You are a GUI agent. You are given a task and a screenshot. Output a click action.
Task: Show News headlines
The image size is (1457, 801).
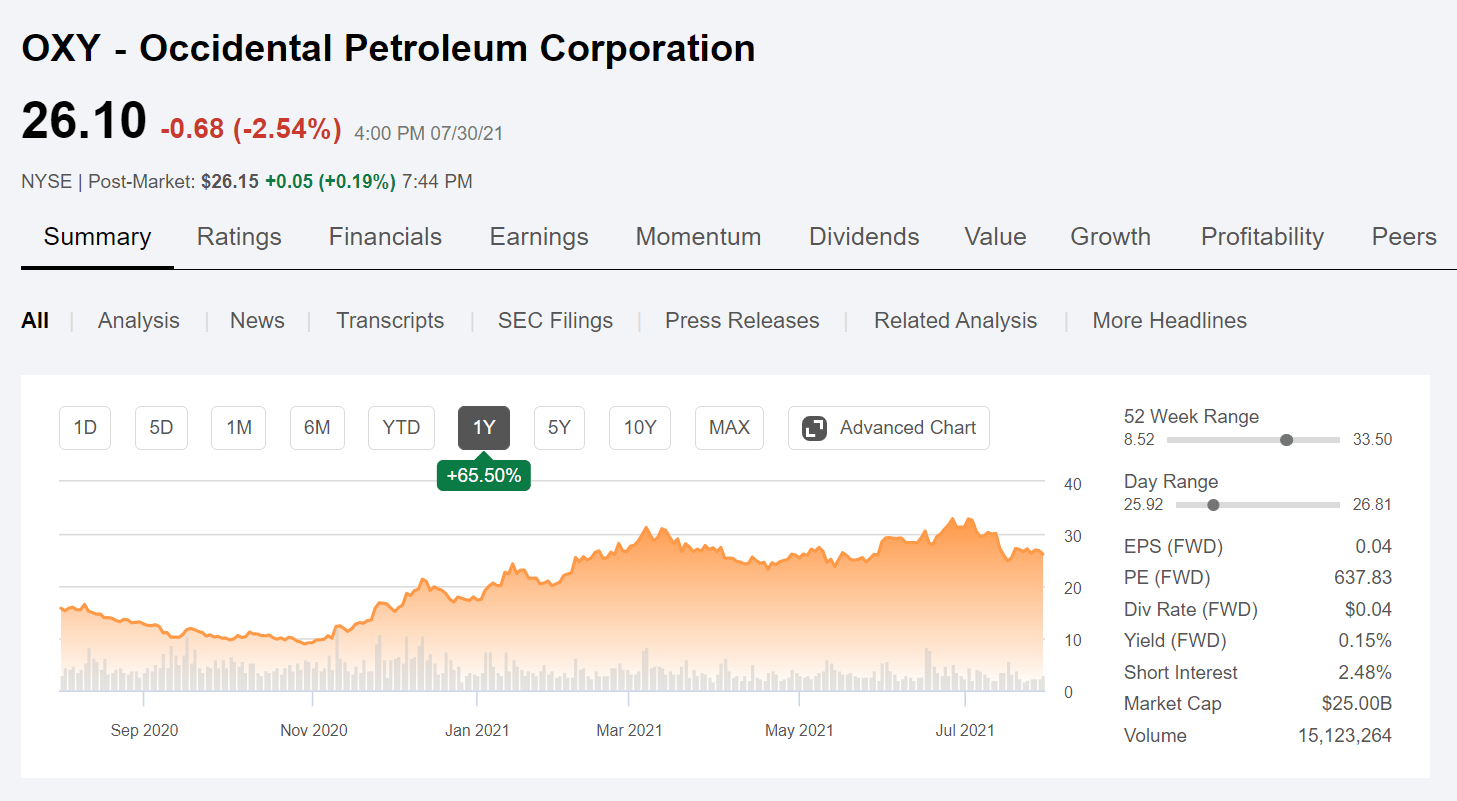[x=257, y=321]
